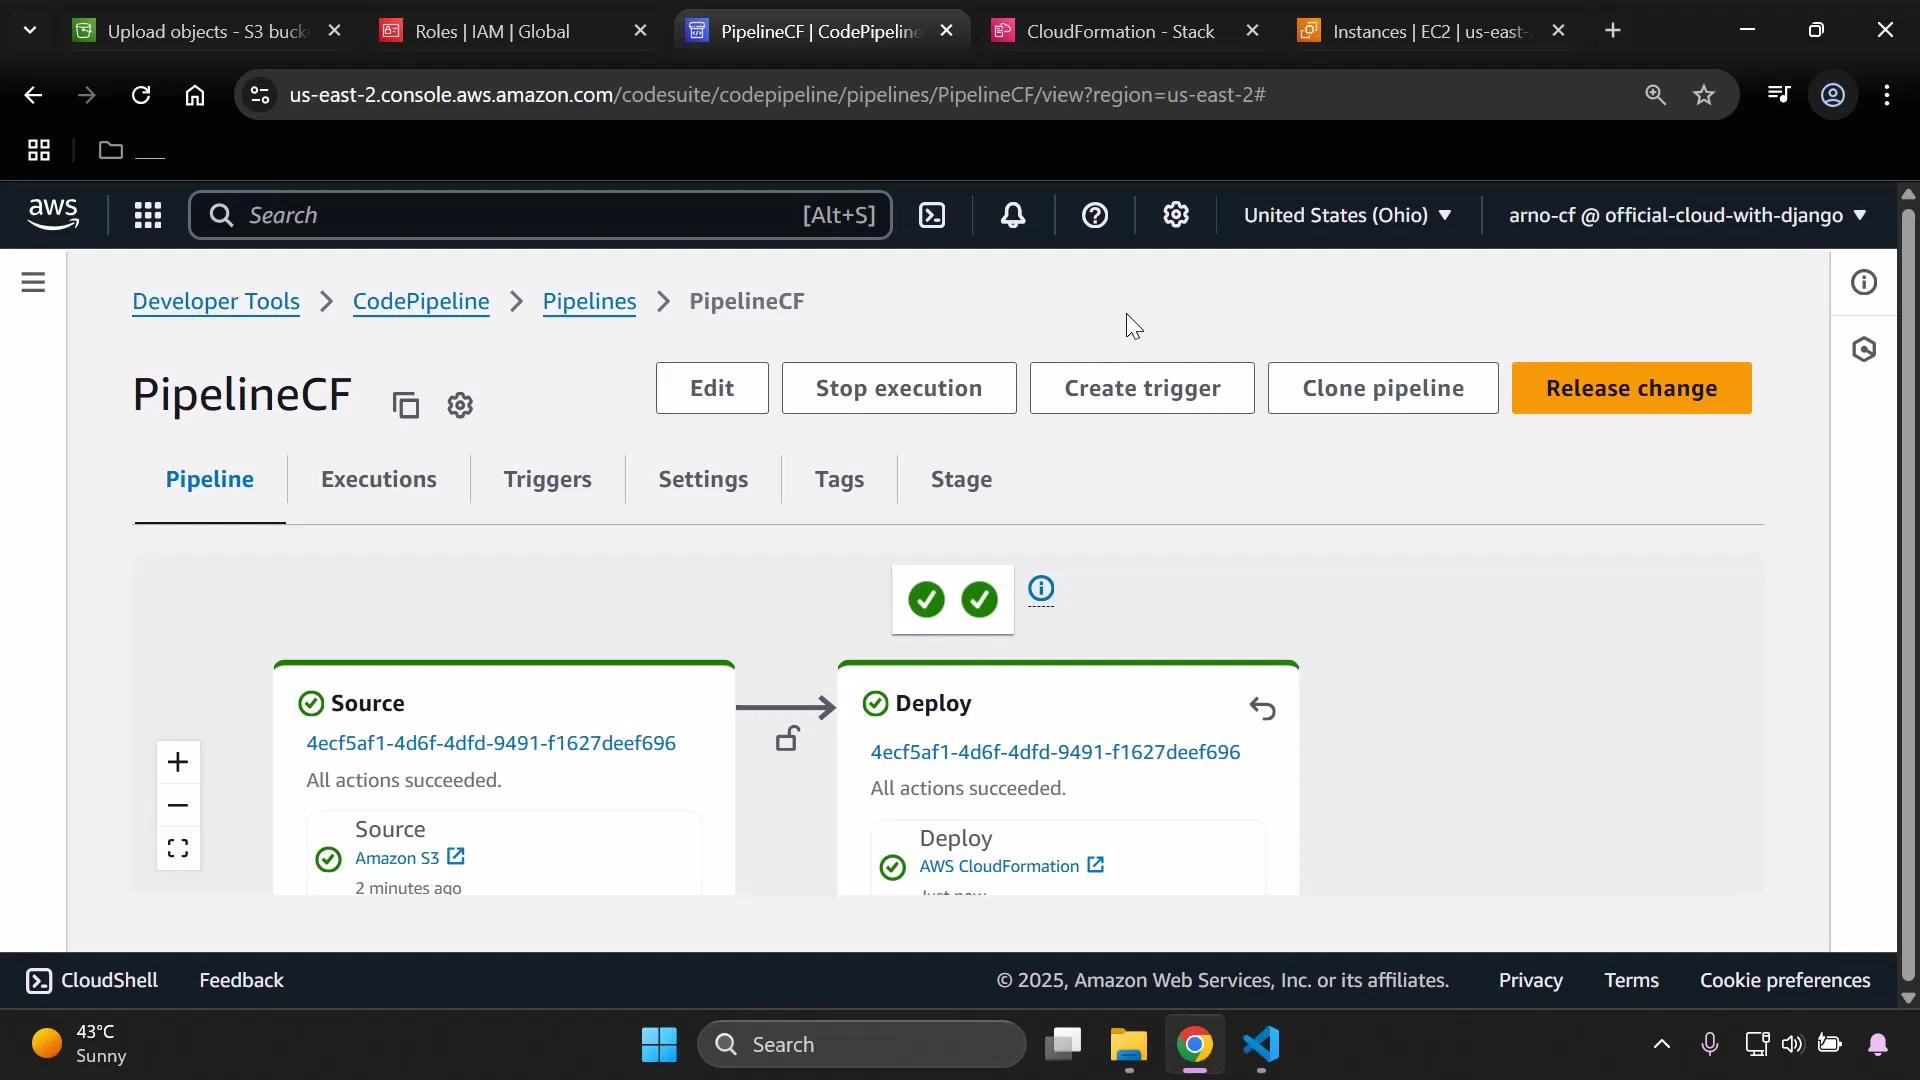Enter fullscreen view of the pipeline diagram
The image size is (1920, 1080).
coord(177,847)
